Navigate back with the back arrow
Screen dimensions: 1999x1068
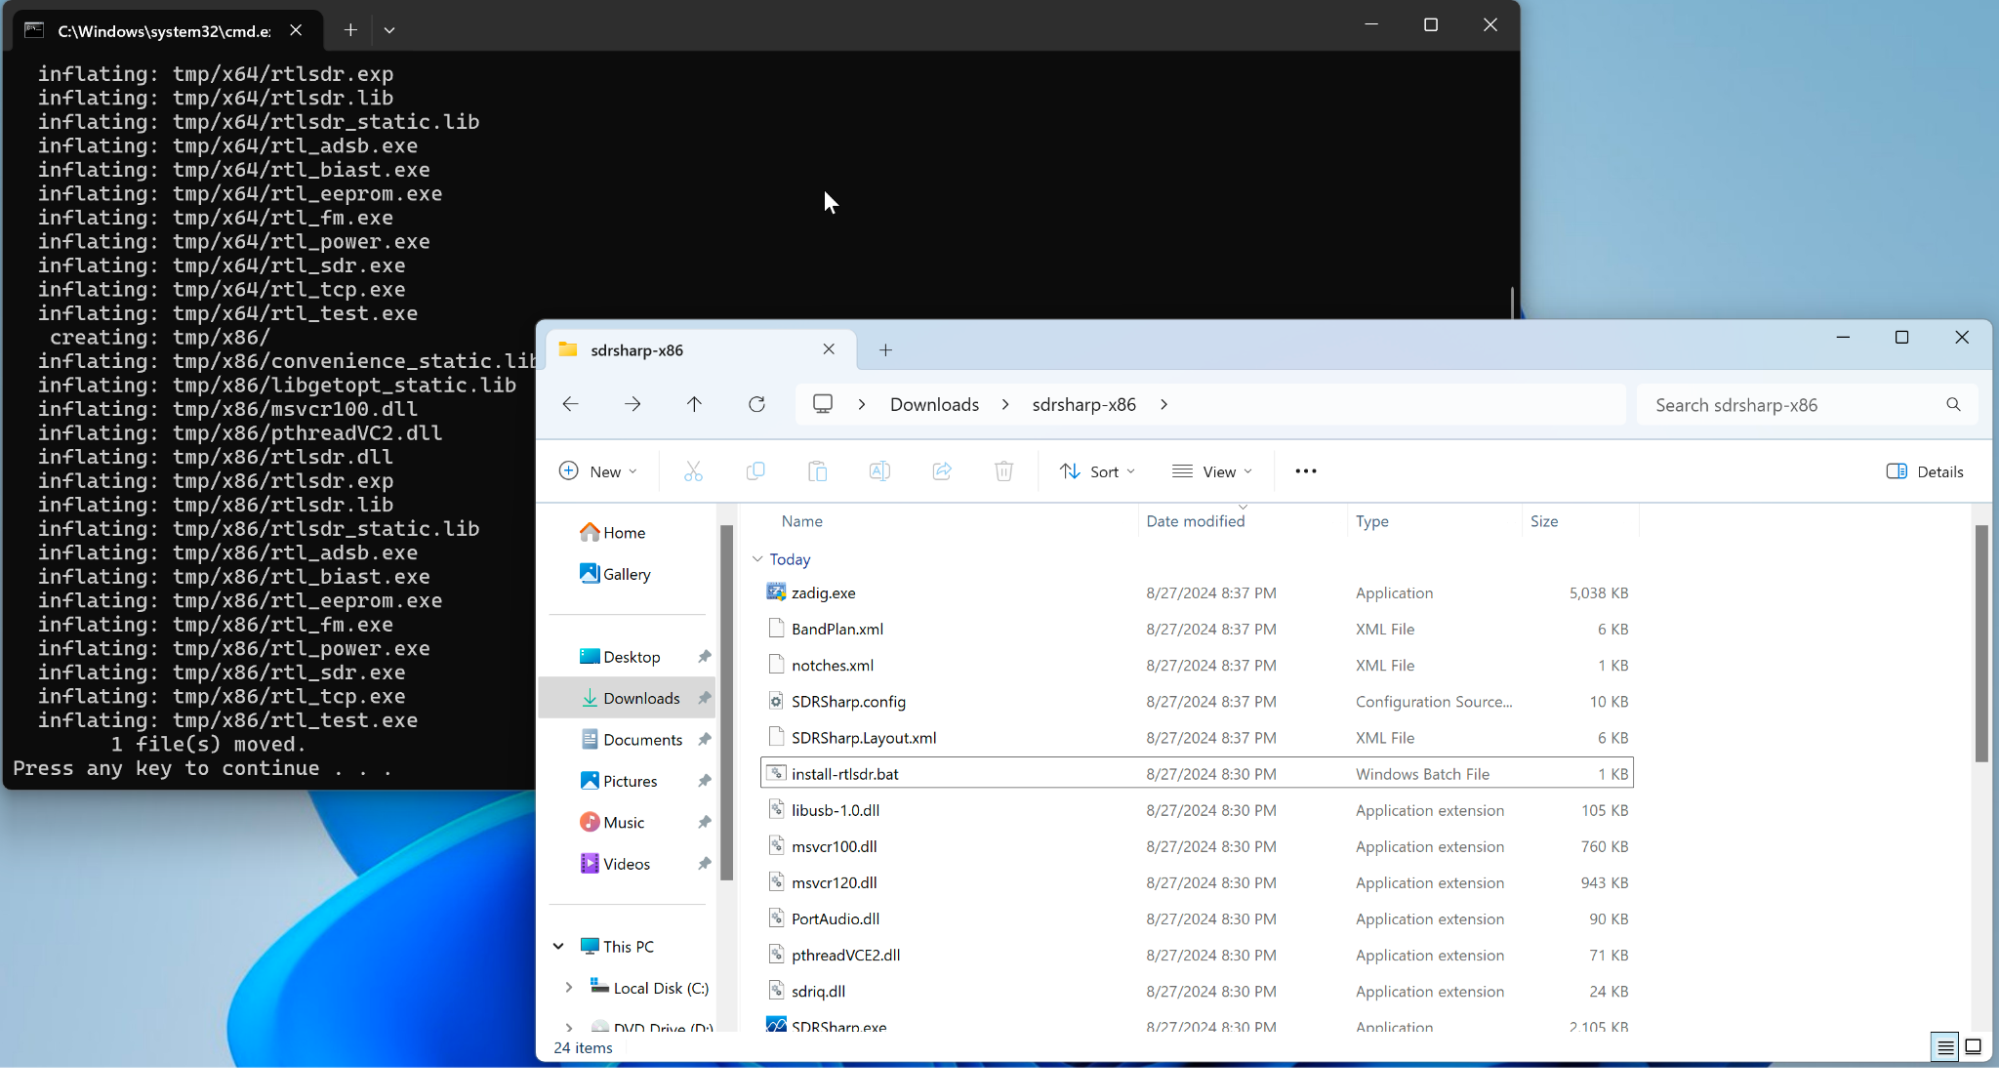[570, 404]
